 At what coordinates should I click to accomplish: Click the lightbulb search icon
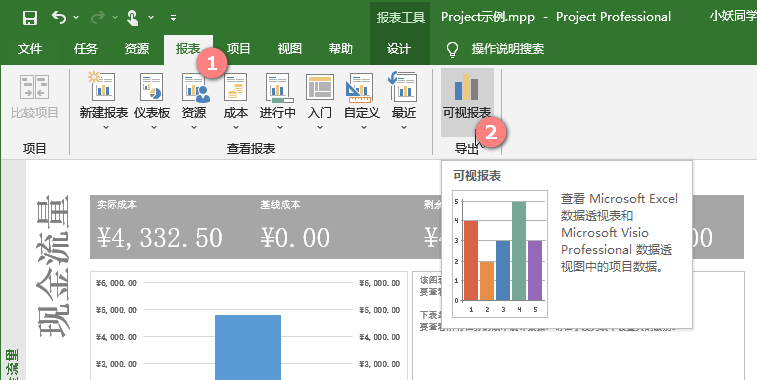coord(452,49)
